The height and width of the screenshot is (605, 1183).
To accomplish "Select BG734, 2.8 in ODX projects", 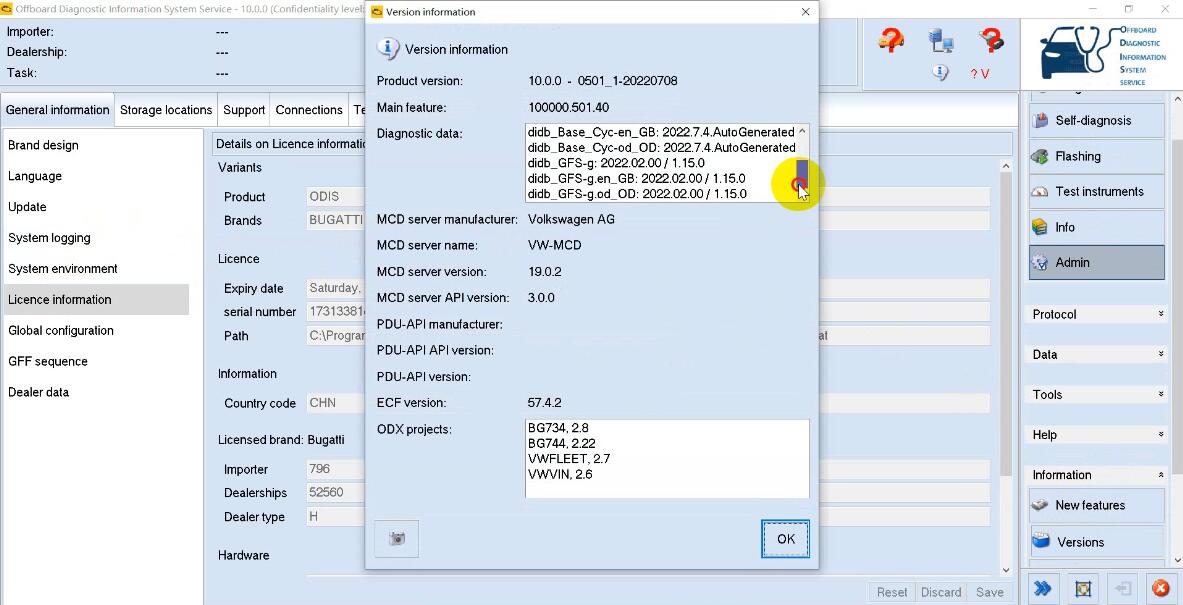I will [x=558, y=428].
